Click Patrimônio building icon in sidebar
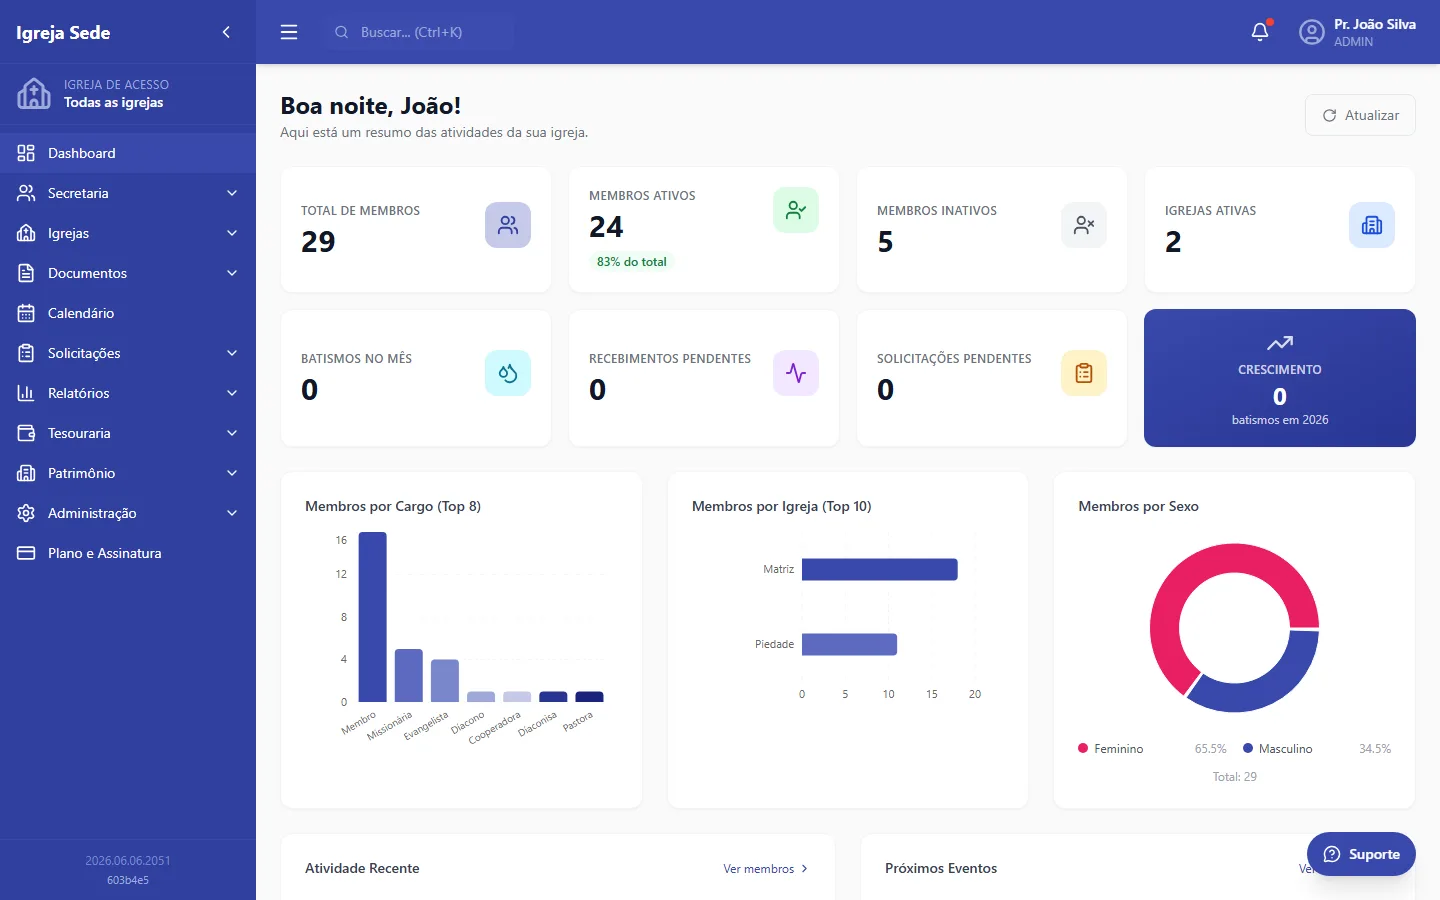1440x900 pixels. [x=26, y=473]
